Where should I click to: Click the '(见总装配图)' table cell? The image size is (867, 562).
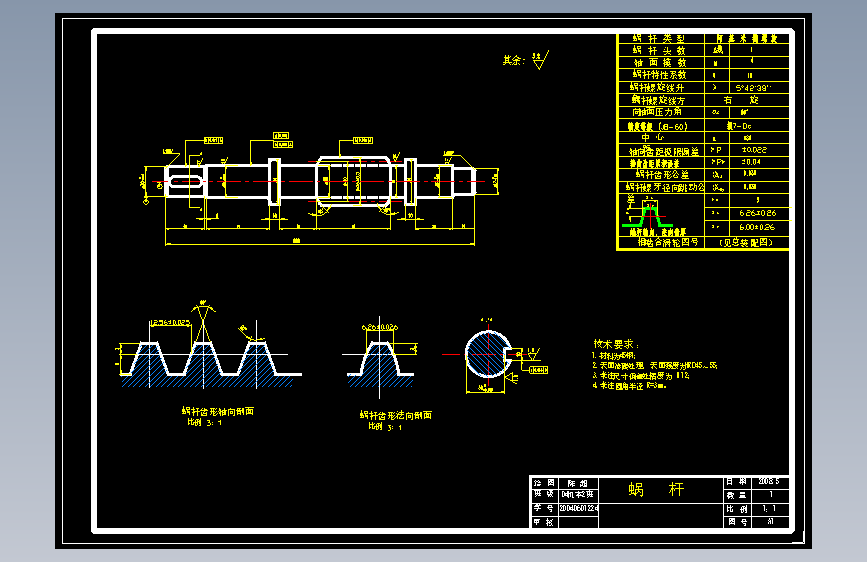(x=746, y=242)
